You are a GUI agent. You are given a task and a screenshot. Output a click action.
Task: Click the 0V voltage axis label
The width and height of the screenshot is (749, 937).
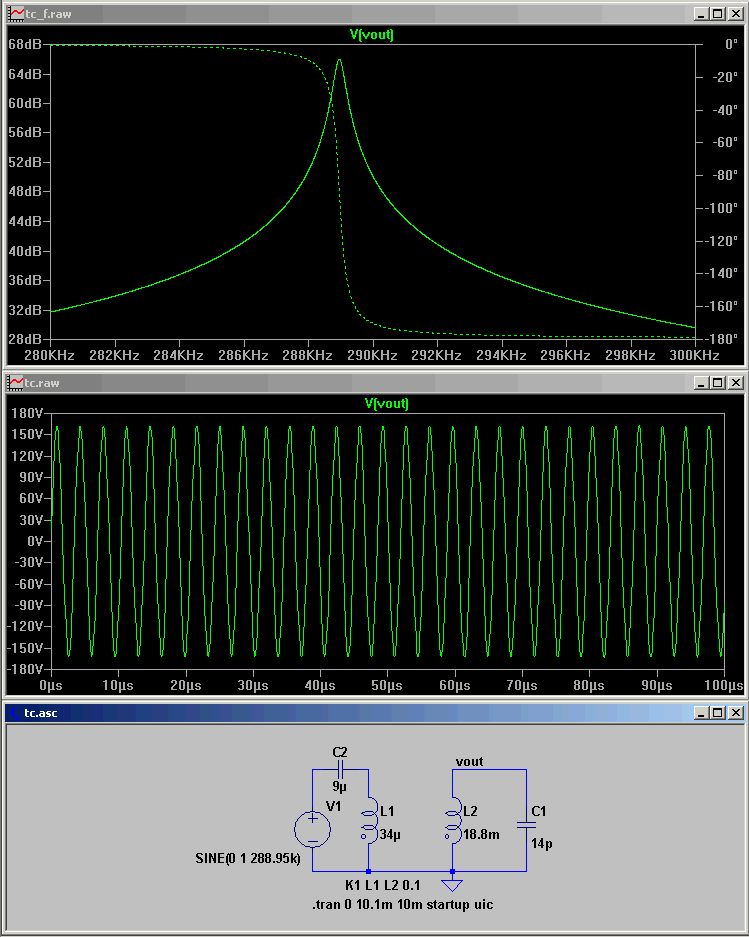pyautogui.click(x=35, y=541)
